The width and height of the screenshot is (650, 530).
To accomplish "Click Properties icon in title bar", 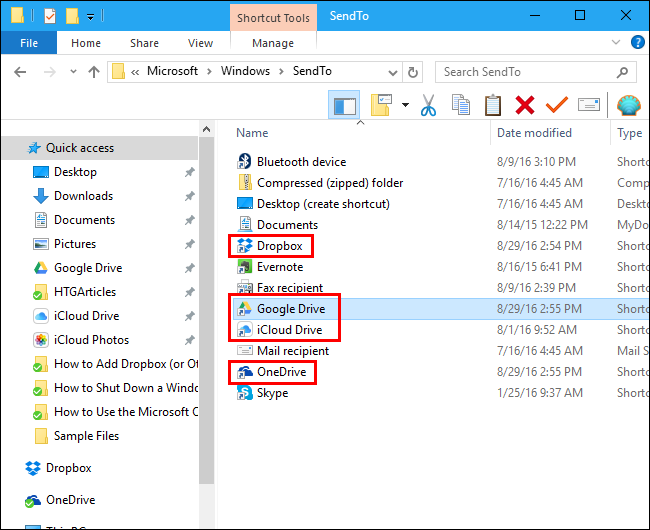I will pyautogui.click(x=50, y=17).
